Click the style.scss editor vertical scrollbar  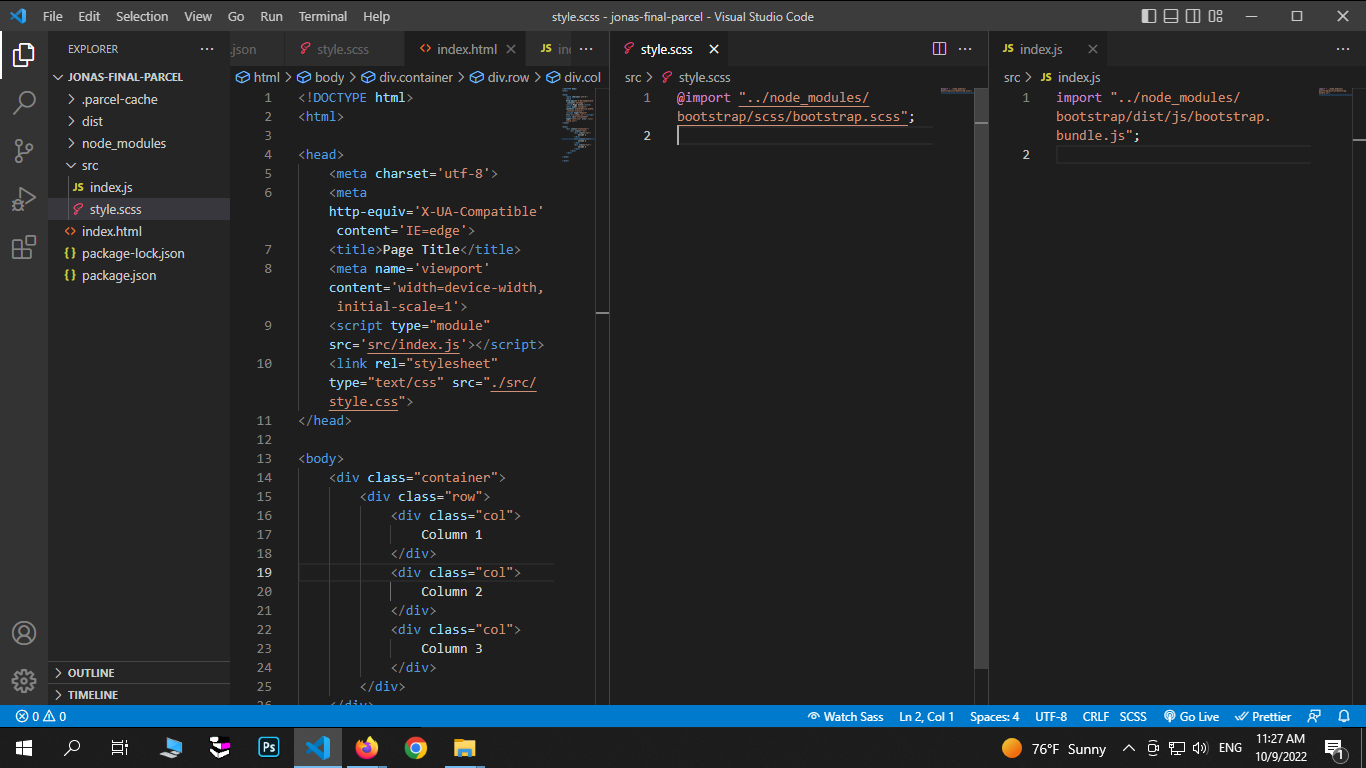pyautogui.click(x=981, y=400)
